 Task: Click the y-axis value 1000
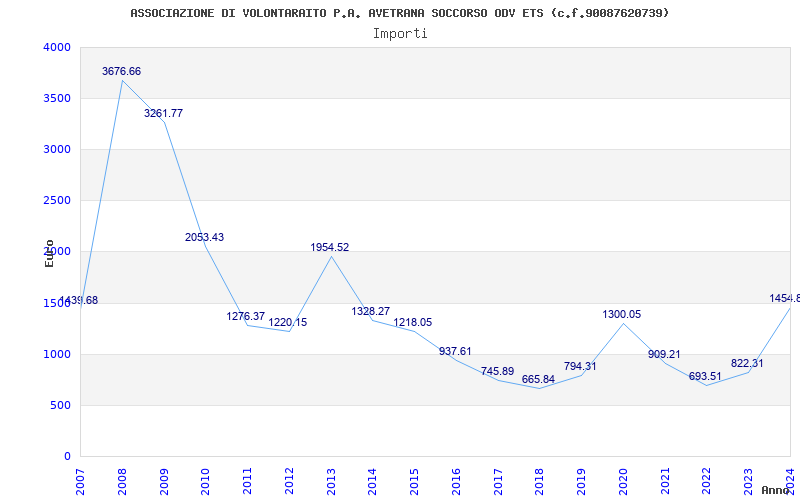[x=57, y=354]
